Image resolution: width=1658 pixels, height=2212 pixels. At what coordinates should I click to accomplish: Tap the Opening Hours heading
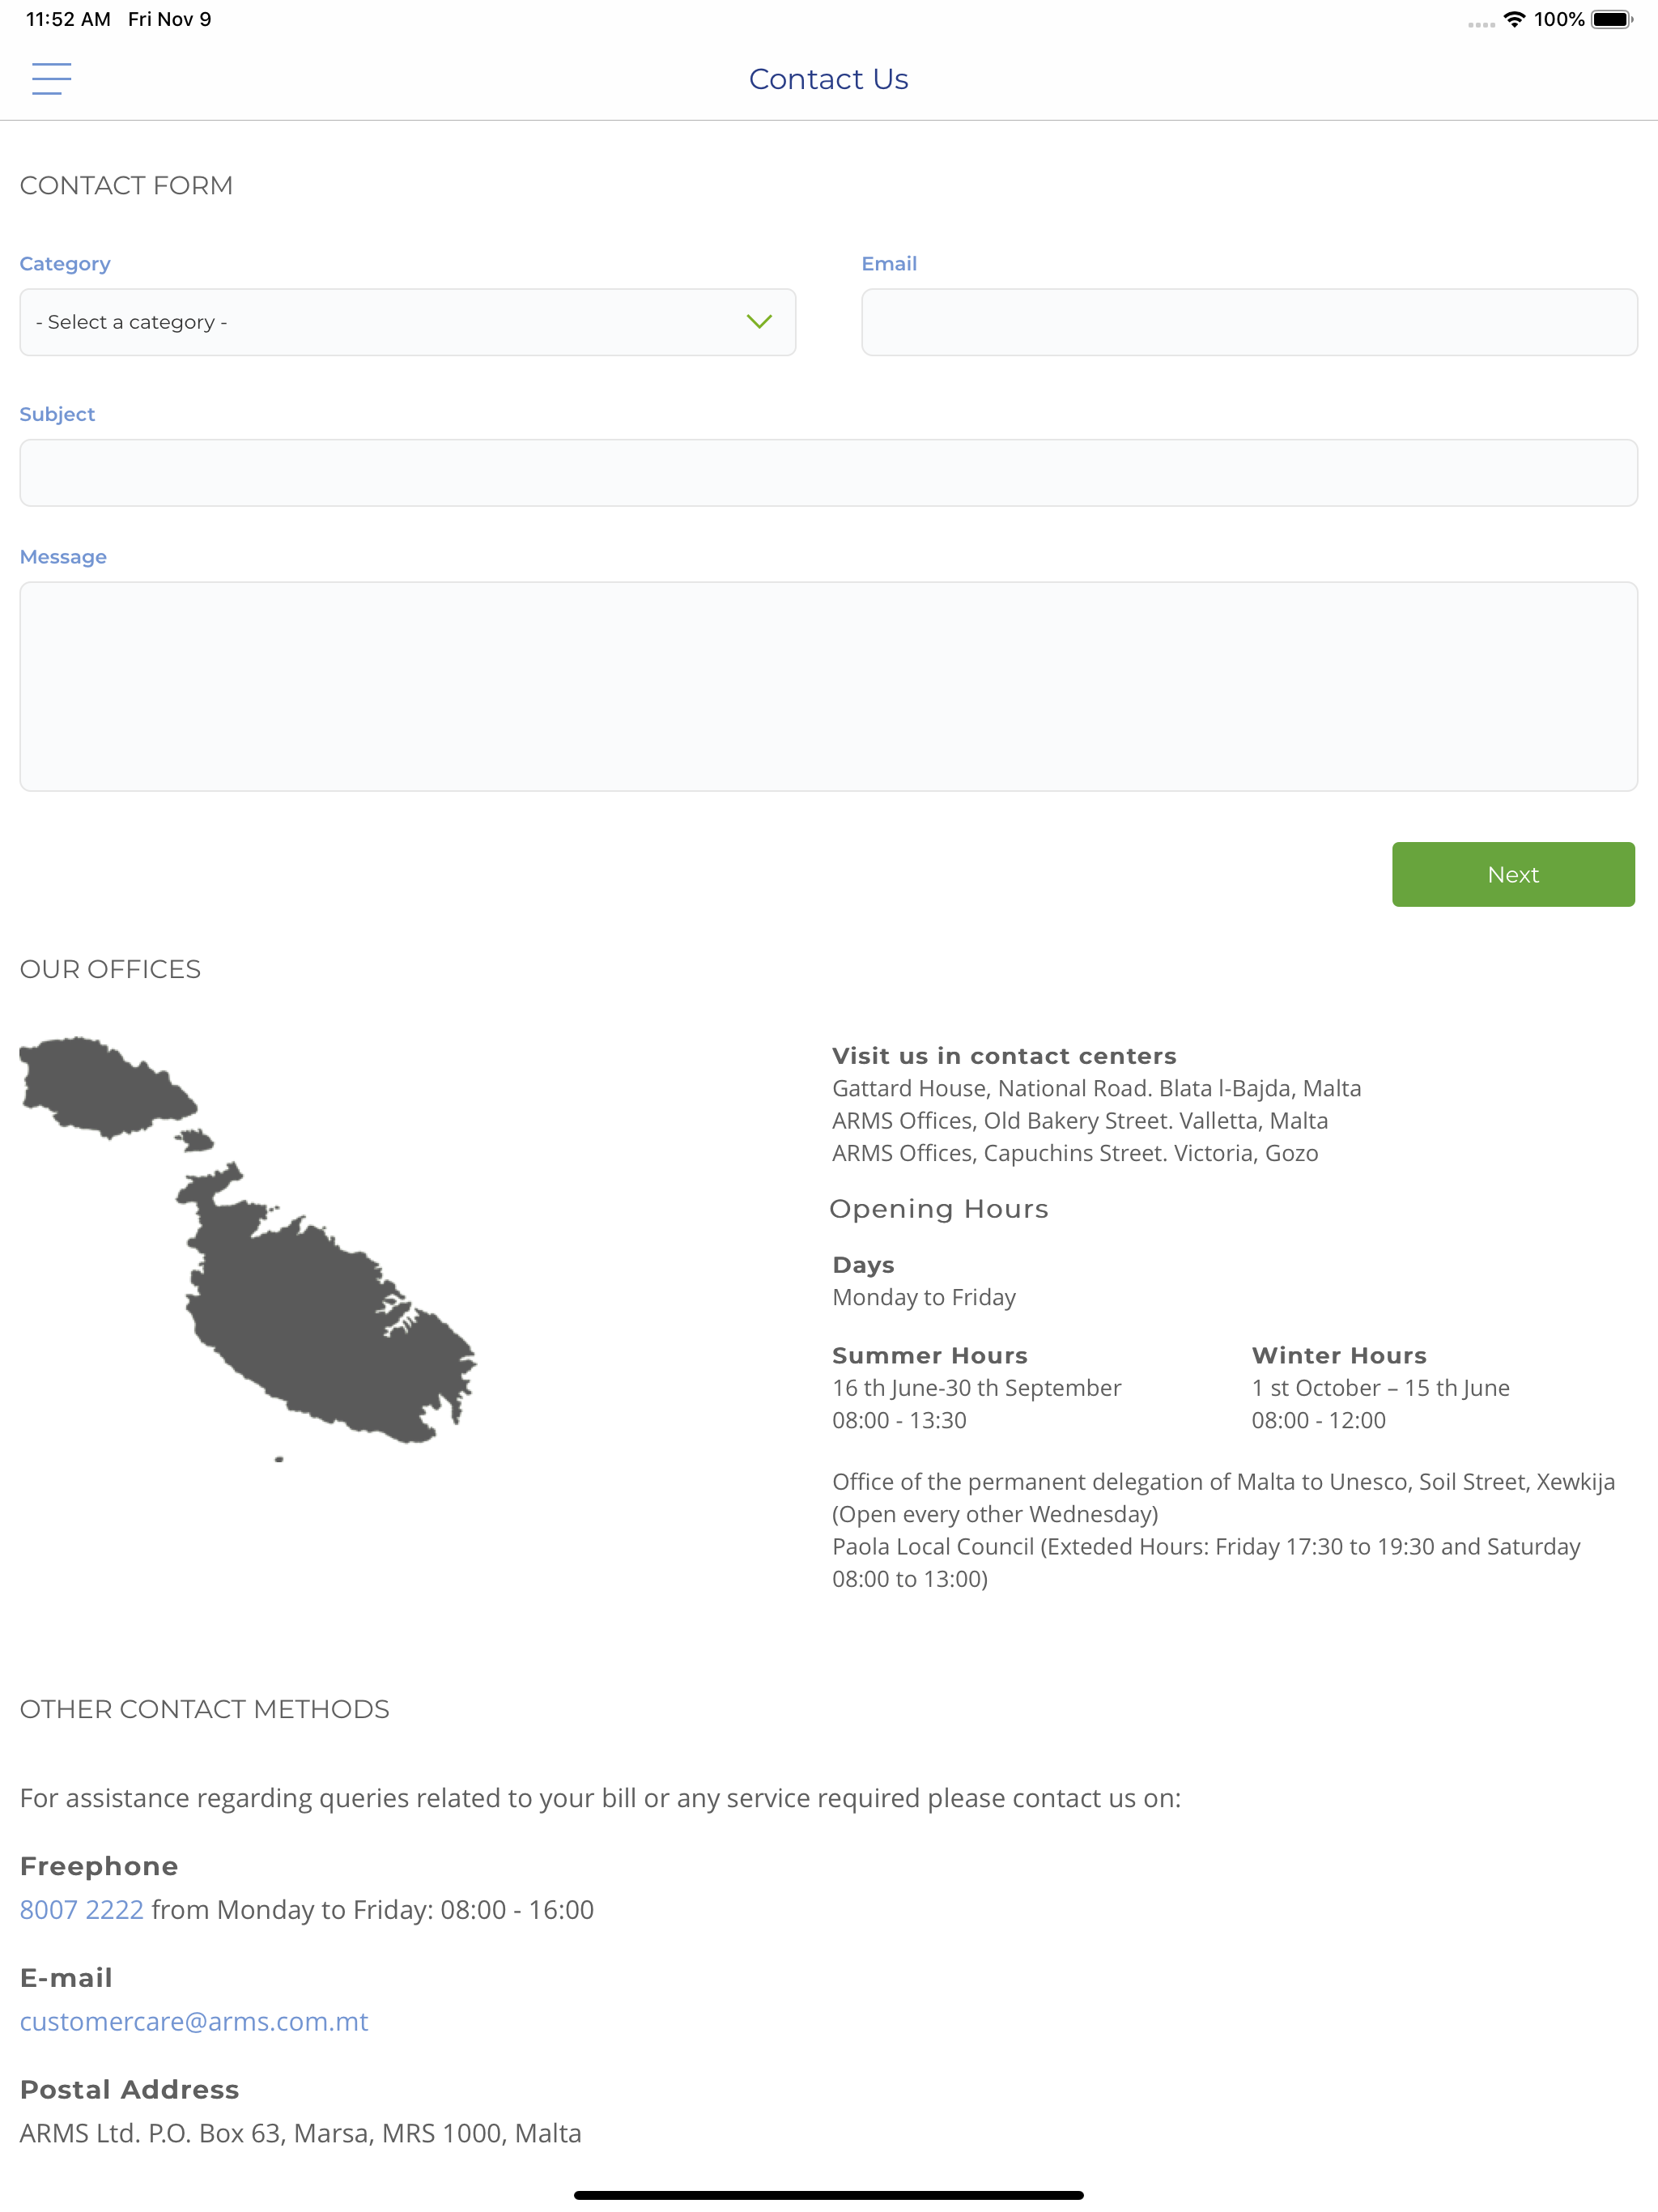pyautogui.click(x=938, y=1209)
